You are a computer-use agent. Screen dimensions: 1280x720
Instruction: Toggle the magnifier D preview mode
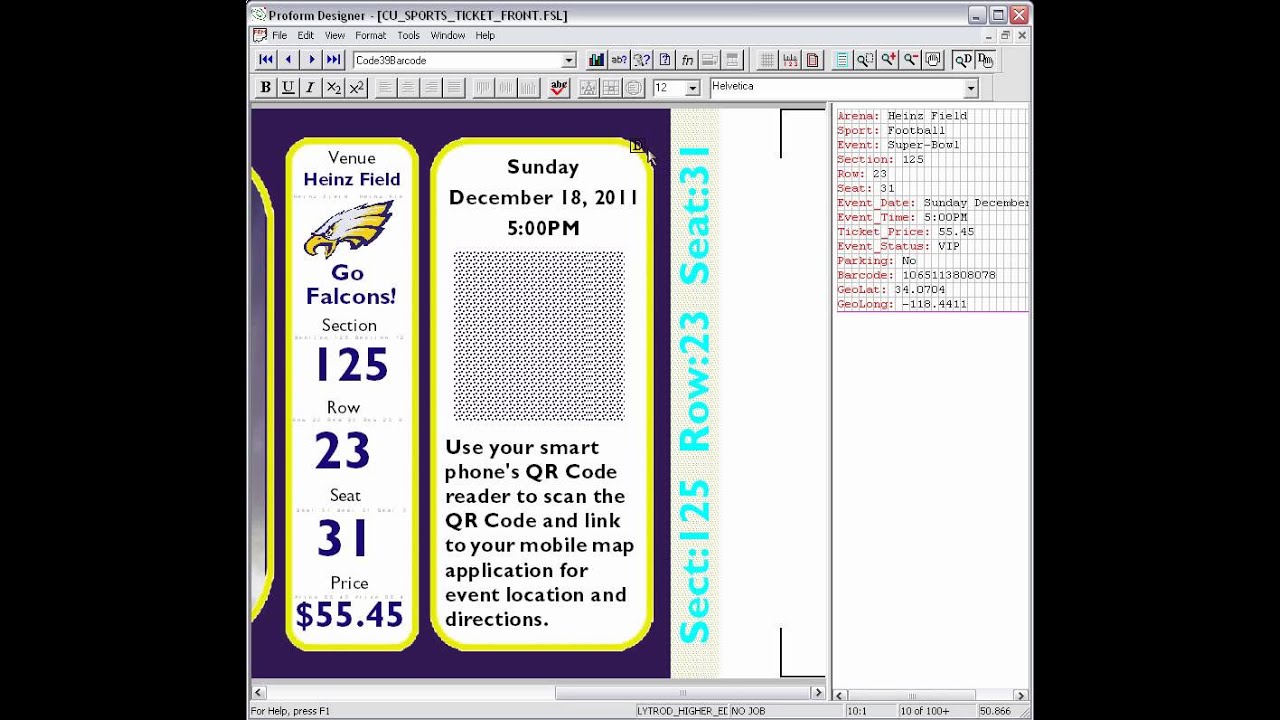point(962,60)
